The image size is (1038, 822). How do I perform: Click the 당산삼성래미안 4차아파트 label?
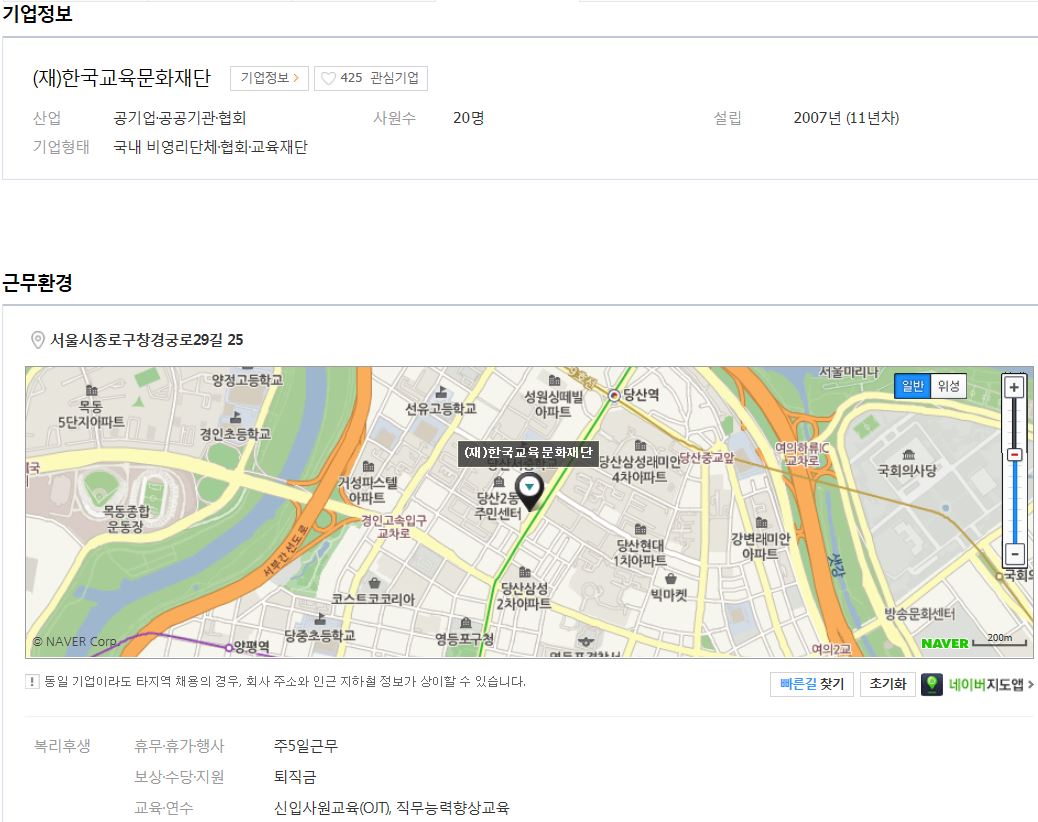[639, 469]
